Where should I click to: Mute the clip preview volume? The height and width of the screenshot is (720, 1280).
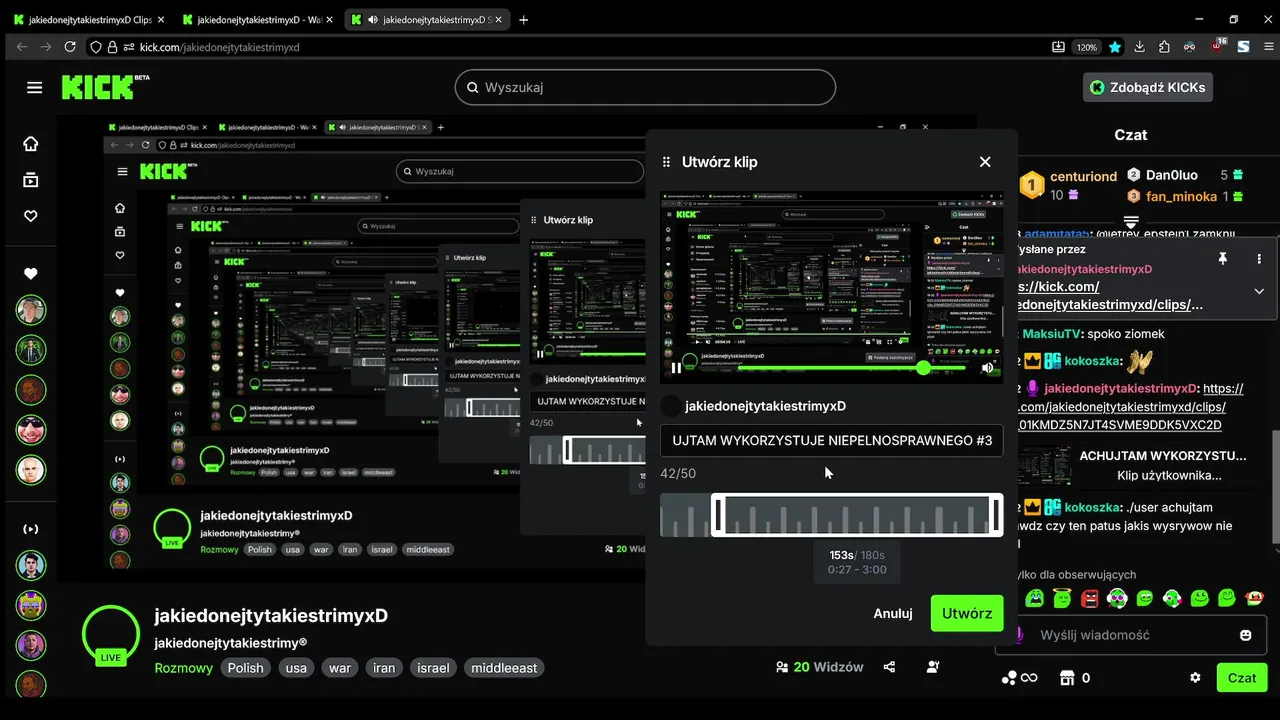[x=988, y=368]
